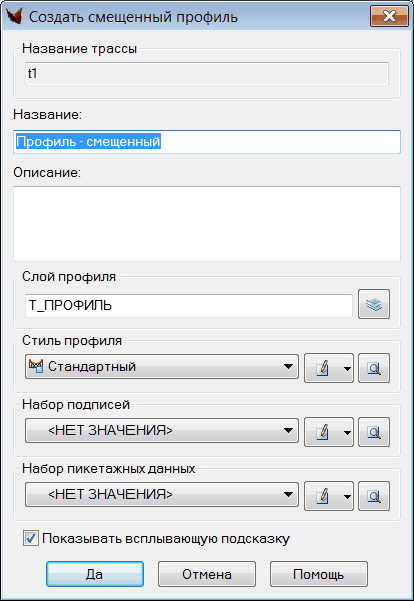Image resolution: width=414 pixels, height=601 pixels.
Task: Open the layer selection button beside Т_ПРОФИЛЬ
Action: coord(374,304)
